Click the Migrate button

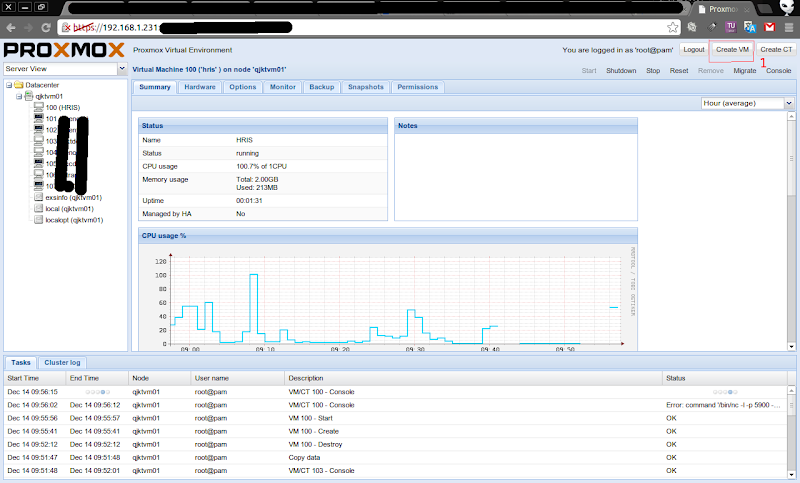745,71
